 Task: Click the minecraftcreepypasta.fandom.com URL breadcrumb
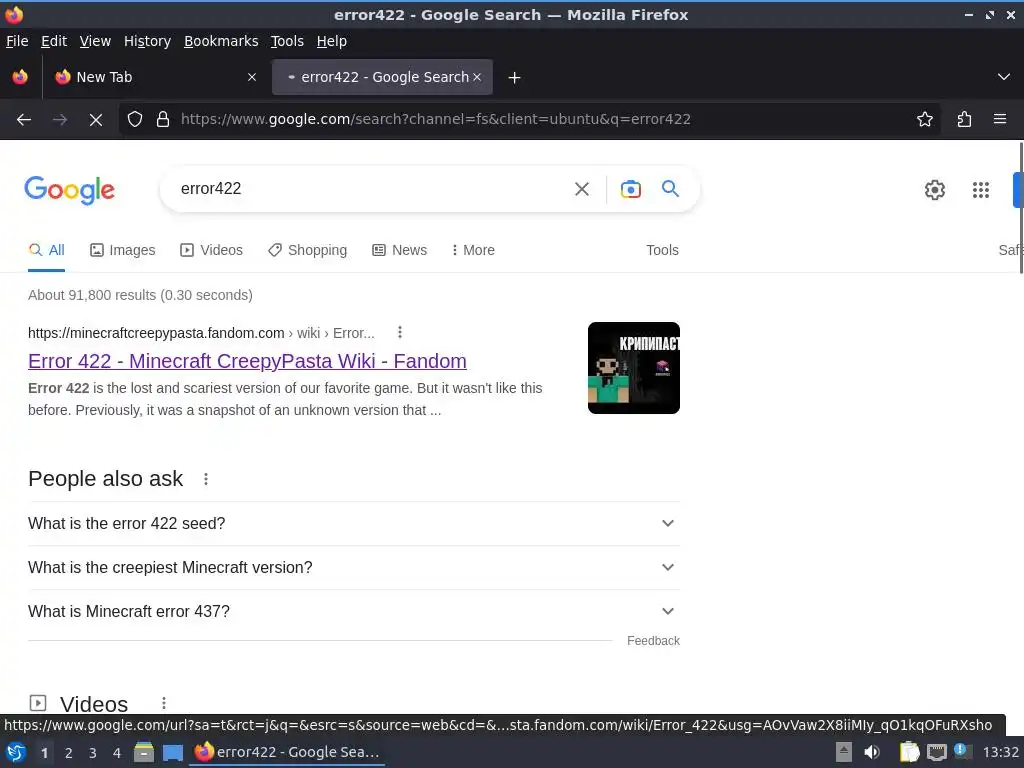(x=201, y=333)
